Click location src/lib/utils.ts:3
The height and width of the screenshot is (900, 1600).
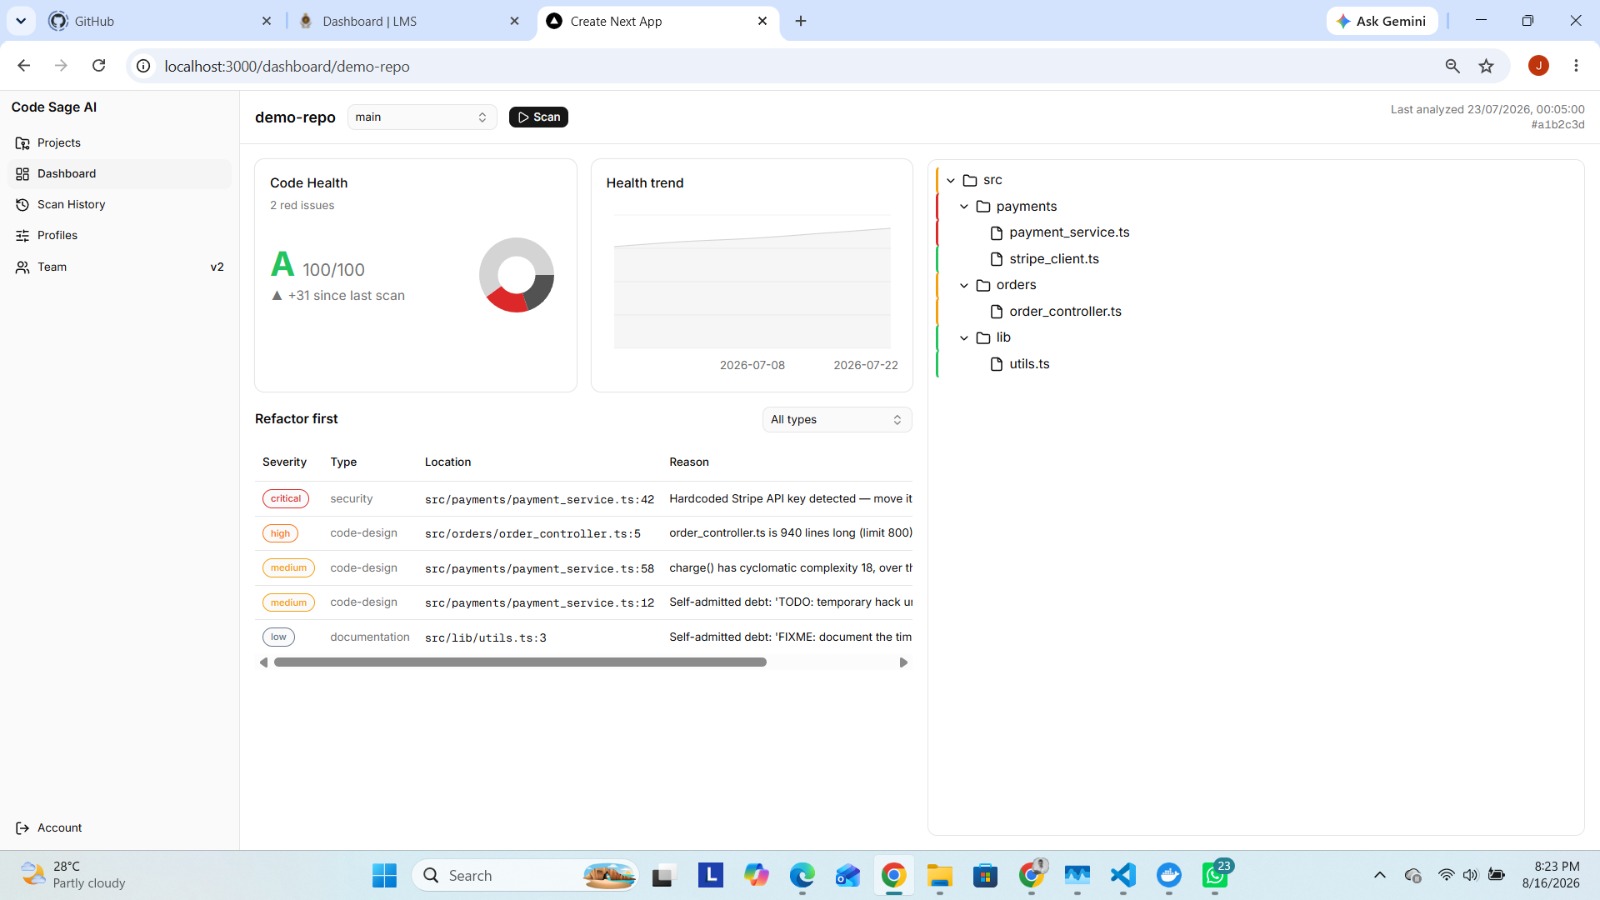(486, 638)
